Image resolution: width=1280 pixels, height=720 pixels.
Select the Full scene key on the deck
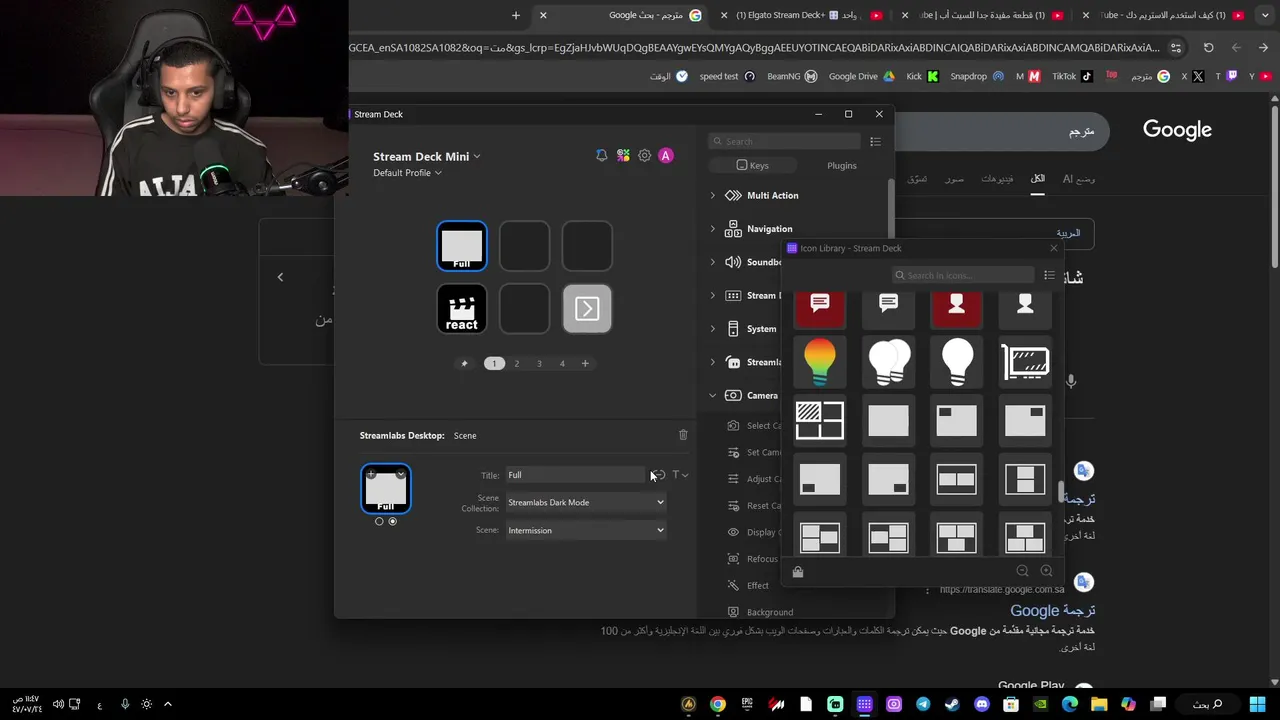[462, 246]
